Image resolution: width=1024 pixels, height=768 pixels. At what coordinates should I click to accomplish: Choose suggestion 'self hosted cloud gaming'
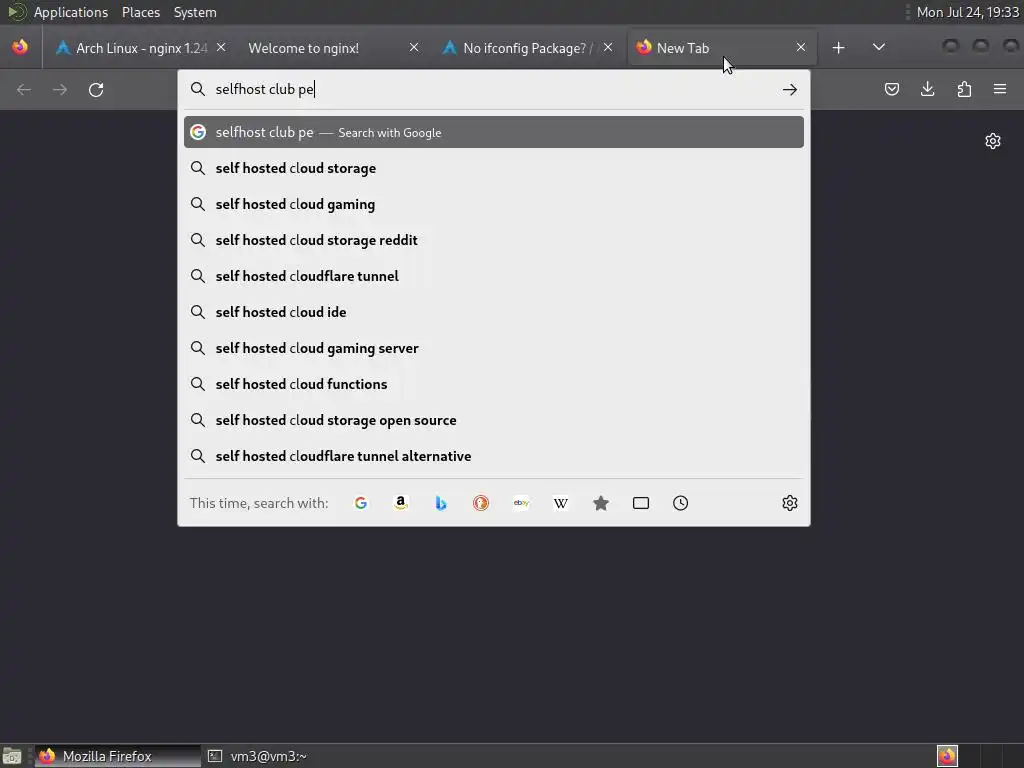494,204
